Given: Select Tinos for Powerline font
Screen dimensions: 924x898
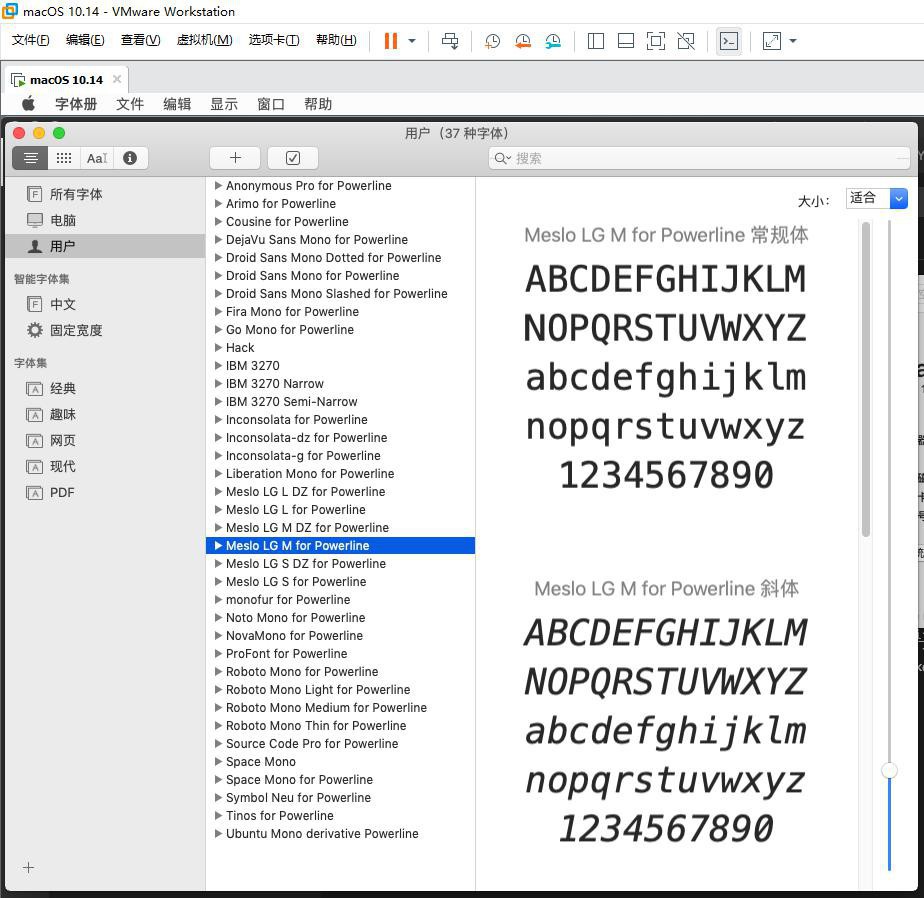Looking at the screenshot, I should tap(340, 816).
